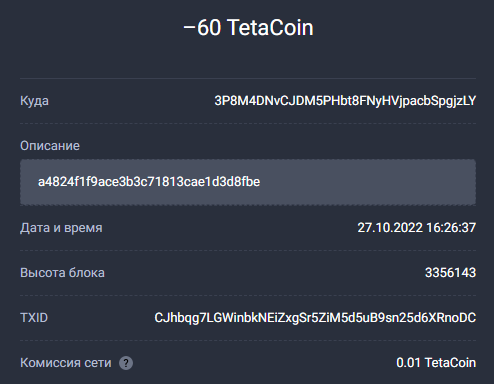Viewport: 494px width, 384px height.
Task: Click the Дата и время label
Action: pyautogui.click(x=61, y=228)
